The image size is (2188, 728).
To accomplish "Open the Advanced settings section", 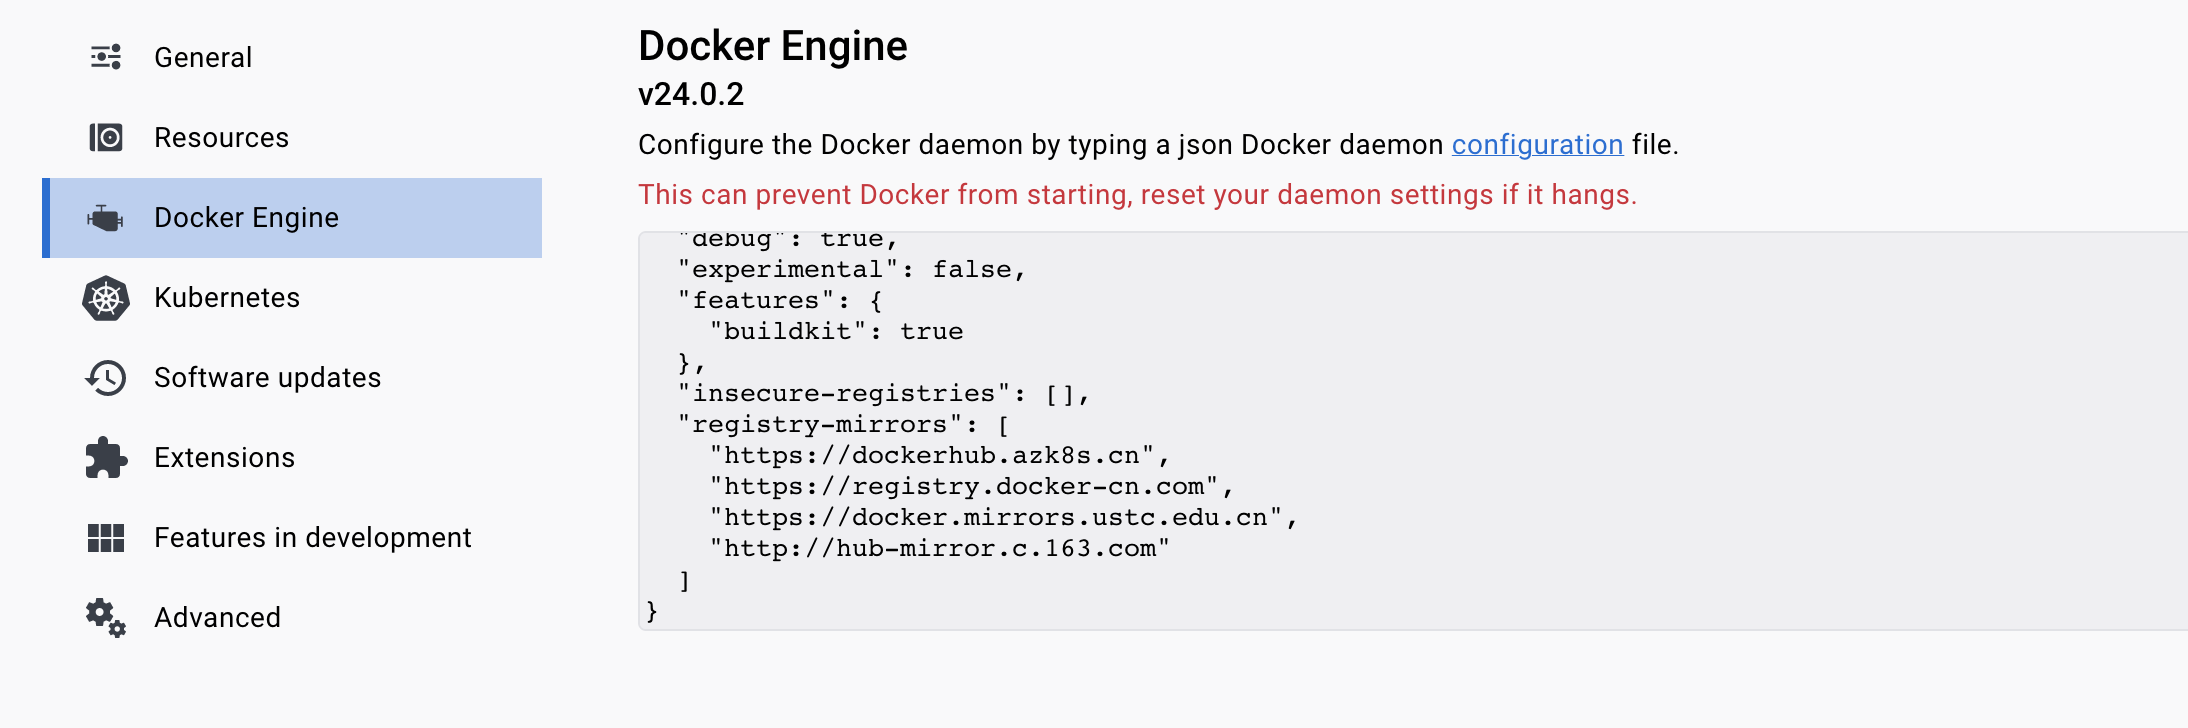I will tap(217, 617).
